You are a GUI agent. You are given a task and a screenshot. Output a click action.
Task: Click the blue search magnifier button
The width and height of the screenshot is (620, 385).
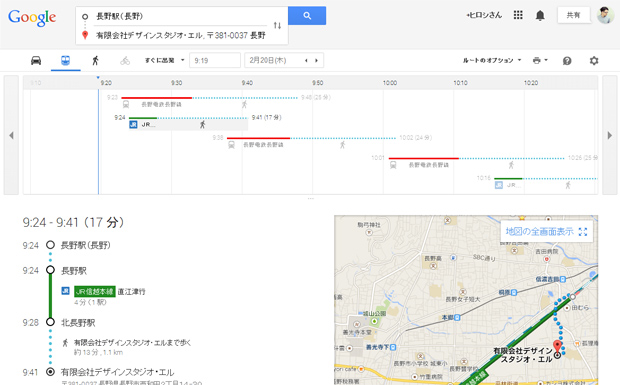(307, 15)
